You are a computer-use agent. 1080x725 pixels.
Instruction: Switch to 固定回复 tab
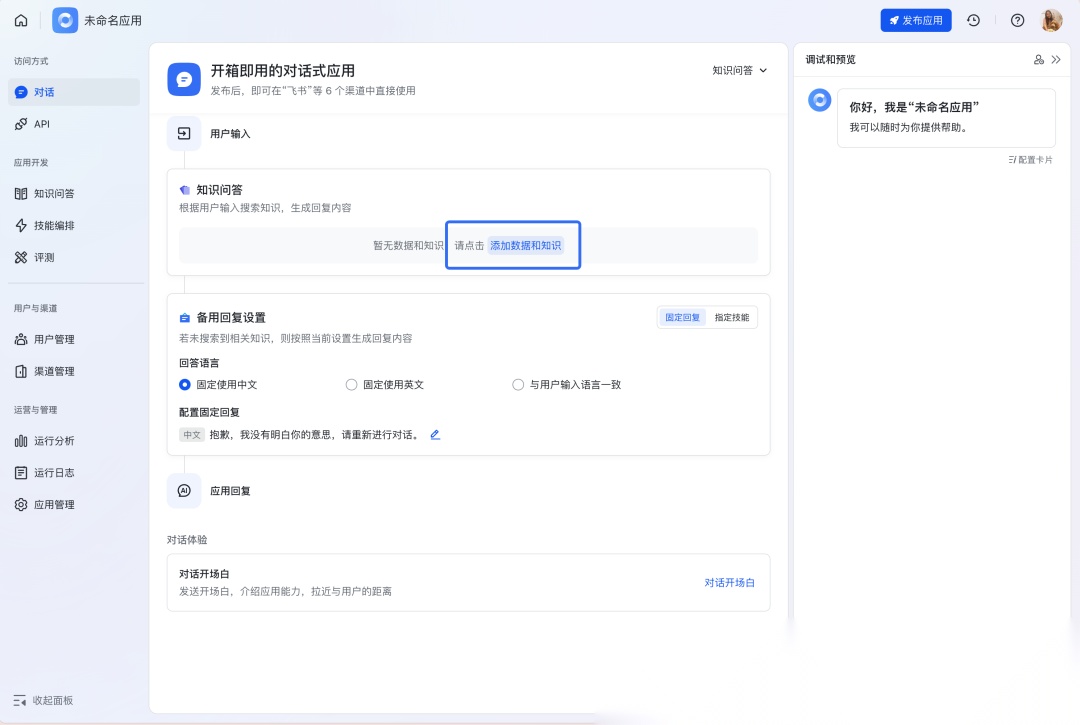(x=682, y=317)
